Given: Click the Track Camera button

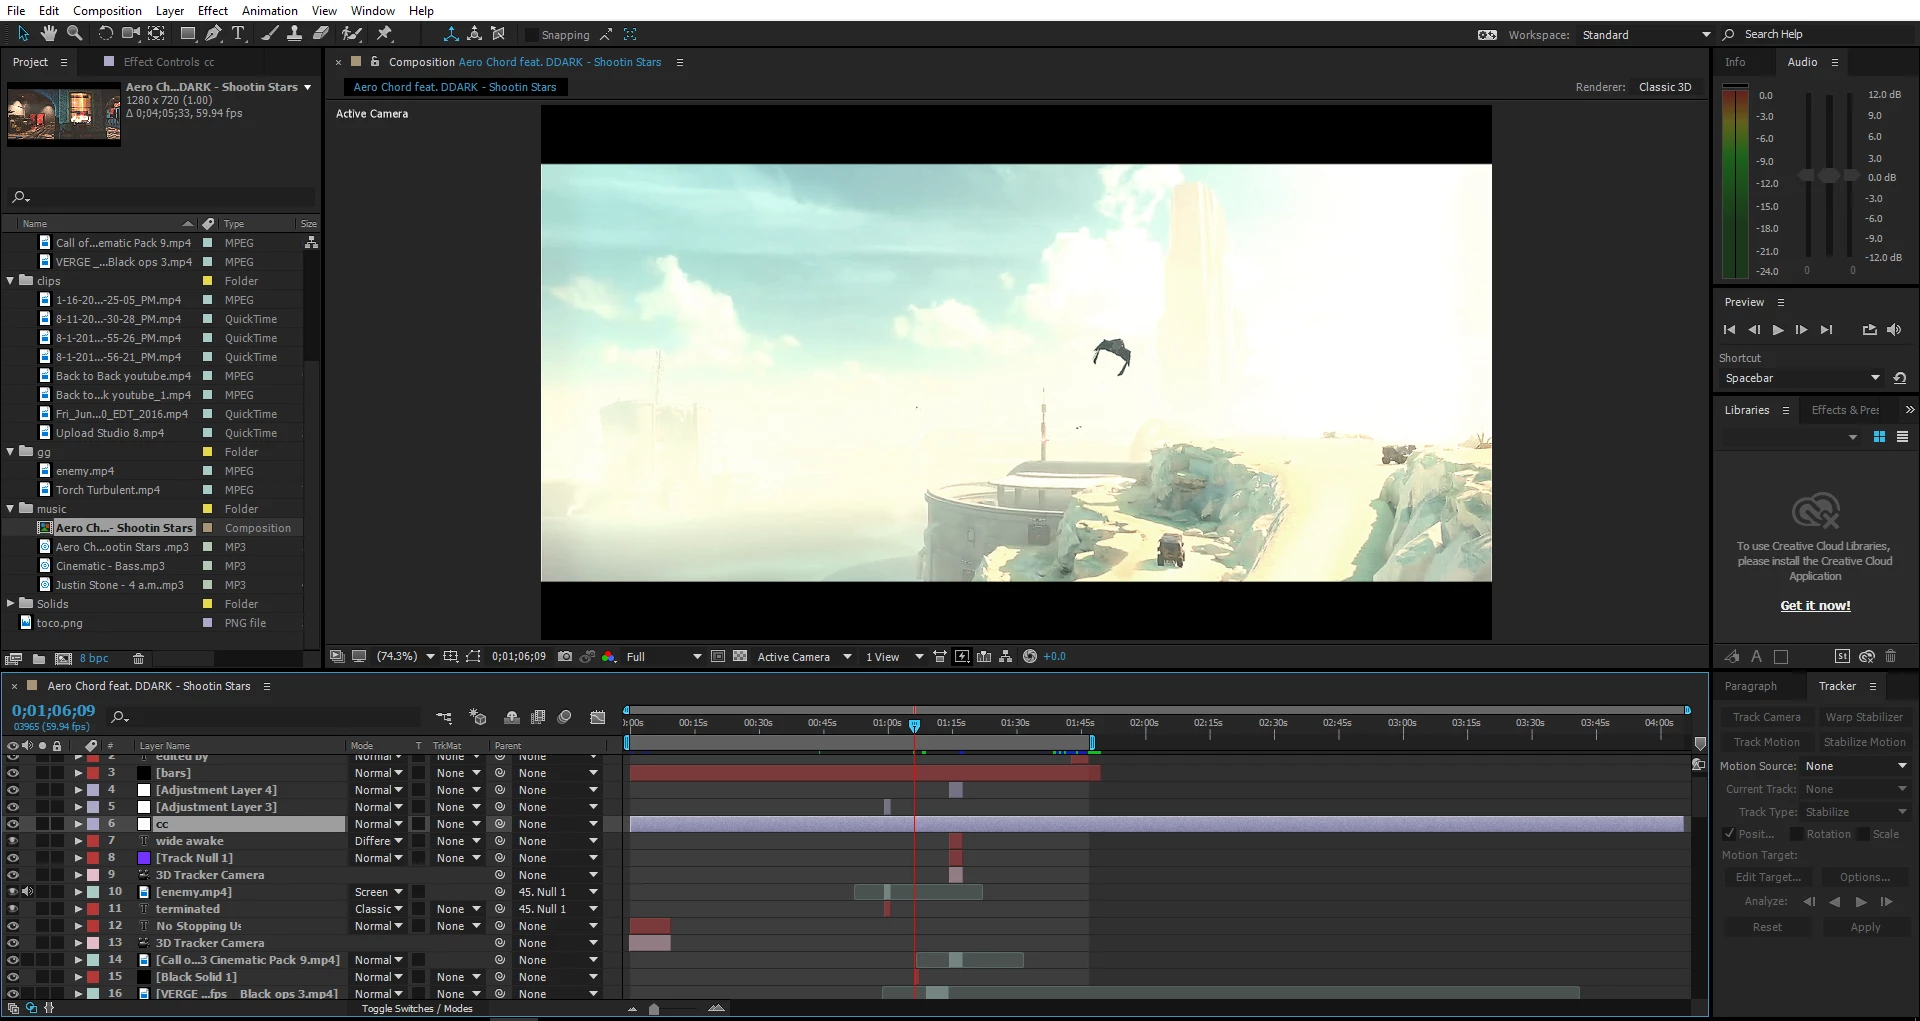Looking at the screenshot, I should pyautogui.click(x=1766, y=717).
